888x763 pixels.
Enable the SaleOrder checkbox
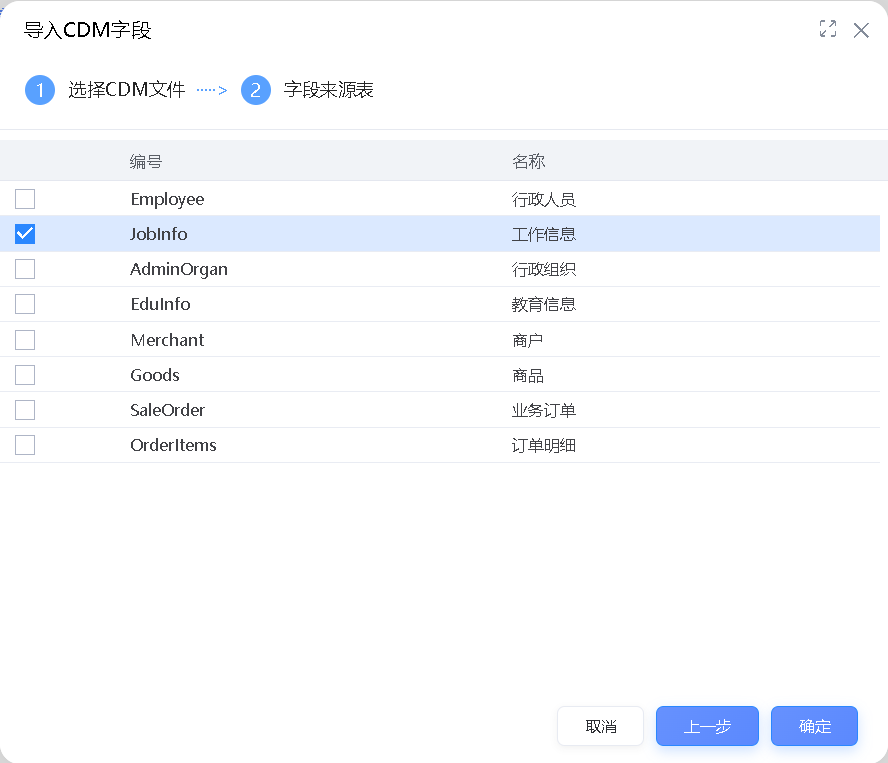point(24,409)
